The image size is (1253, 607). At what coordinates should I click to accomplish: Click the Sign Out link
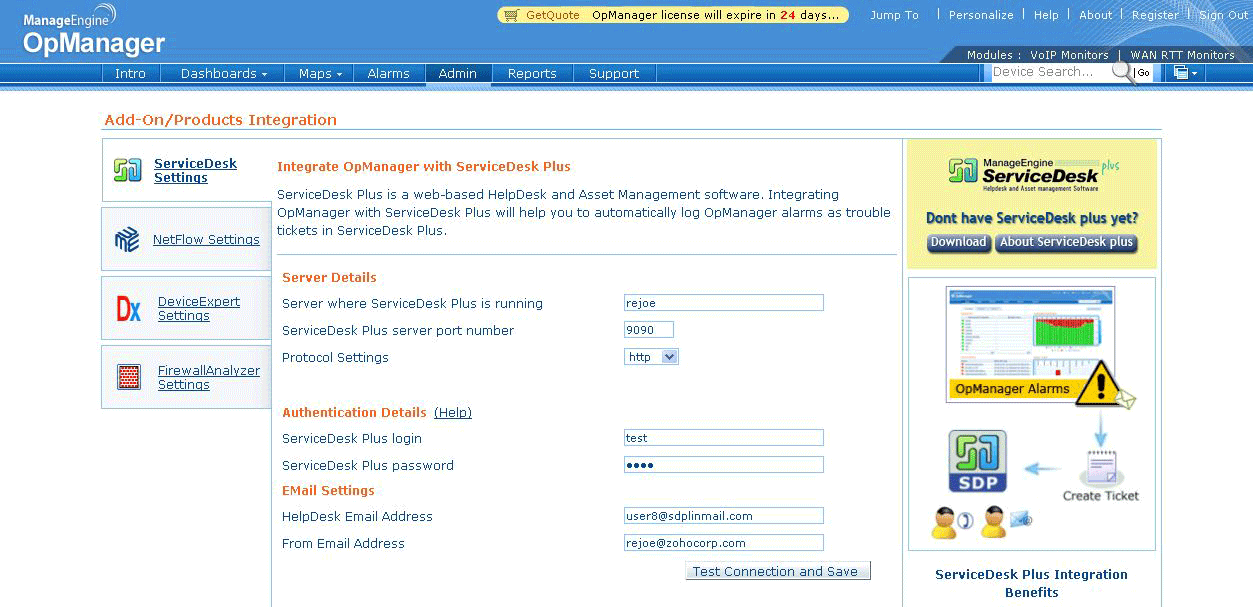(1224, 15)
